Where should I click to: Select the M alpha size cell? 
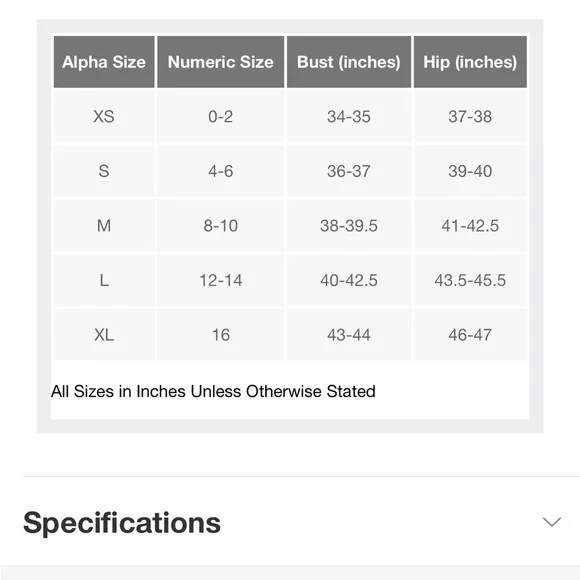point(104,226)
